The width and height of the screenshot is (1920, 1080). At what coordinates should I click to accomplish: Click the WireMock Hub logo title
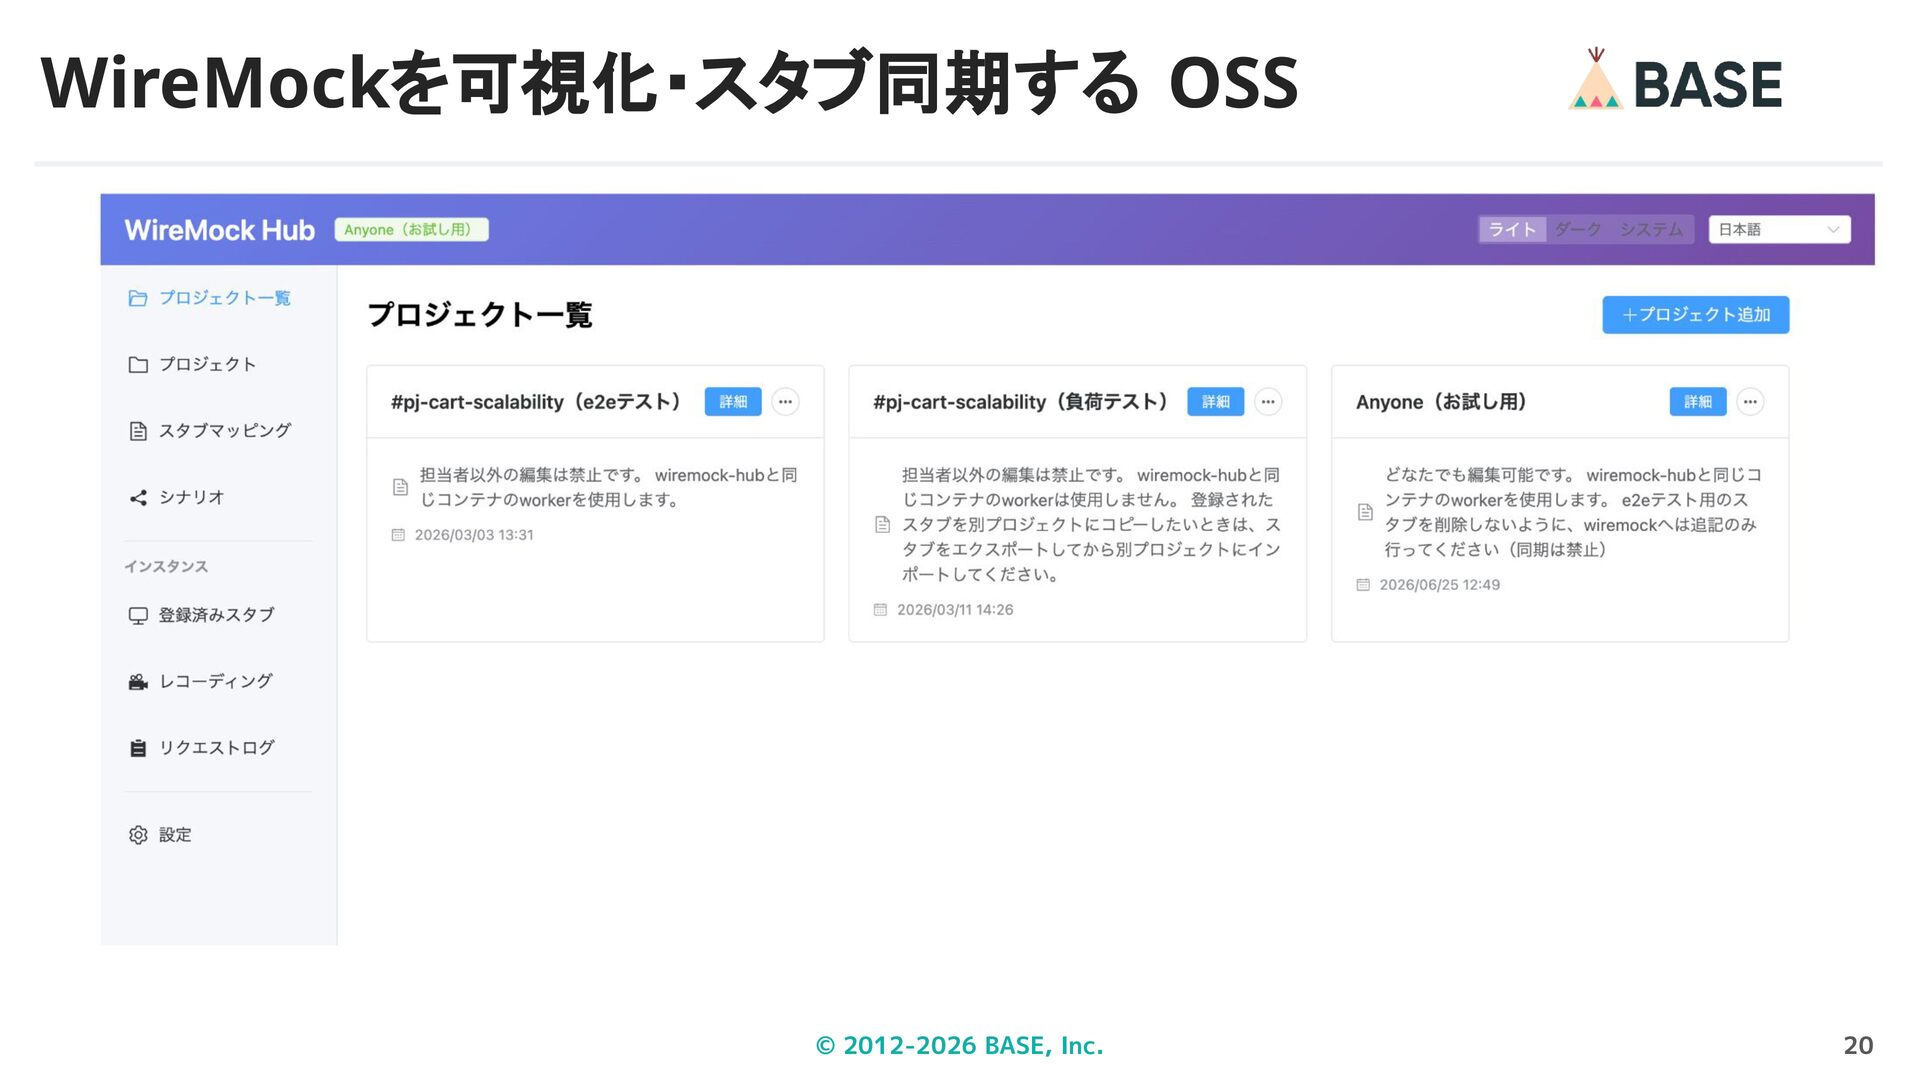click(220, 230)
